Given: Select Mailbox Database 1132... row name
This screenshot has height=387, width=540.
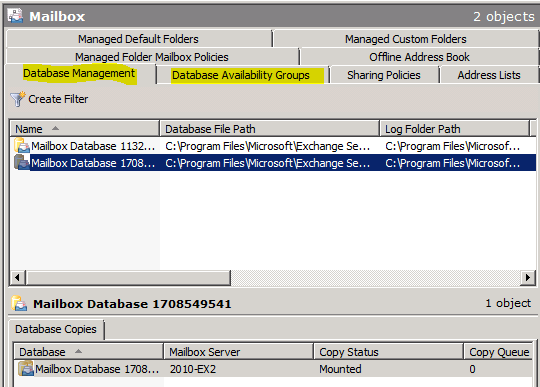Looking at the screenshot, I should tap(93, 146).
